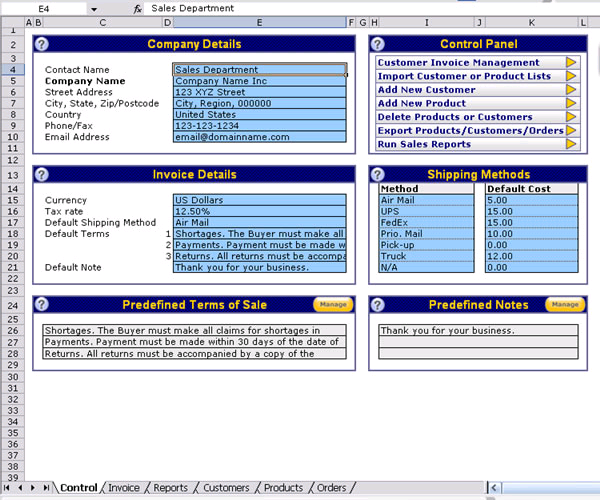
Task: Click the Shipping Methods help icon
Action: pyautogui.click(x=378, y=174)
